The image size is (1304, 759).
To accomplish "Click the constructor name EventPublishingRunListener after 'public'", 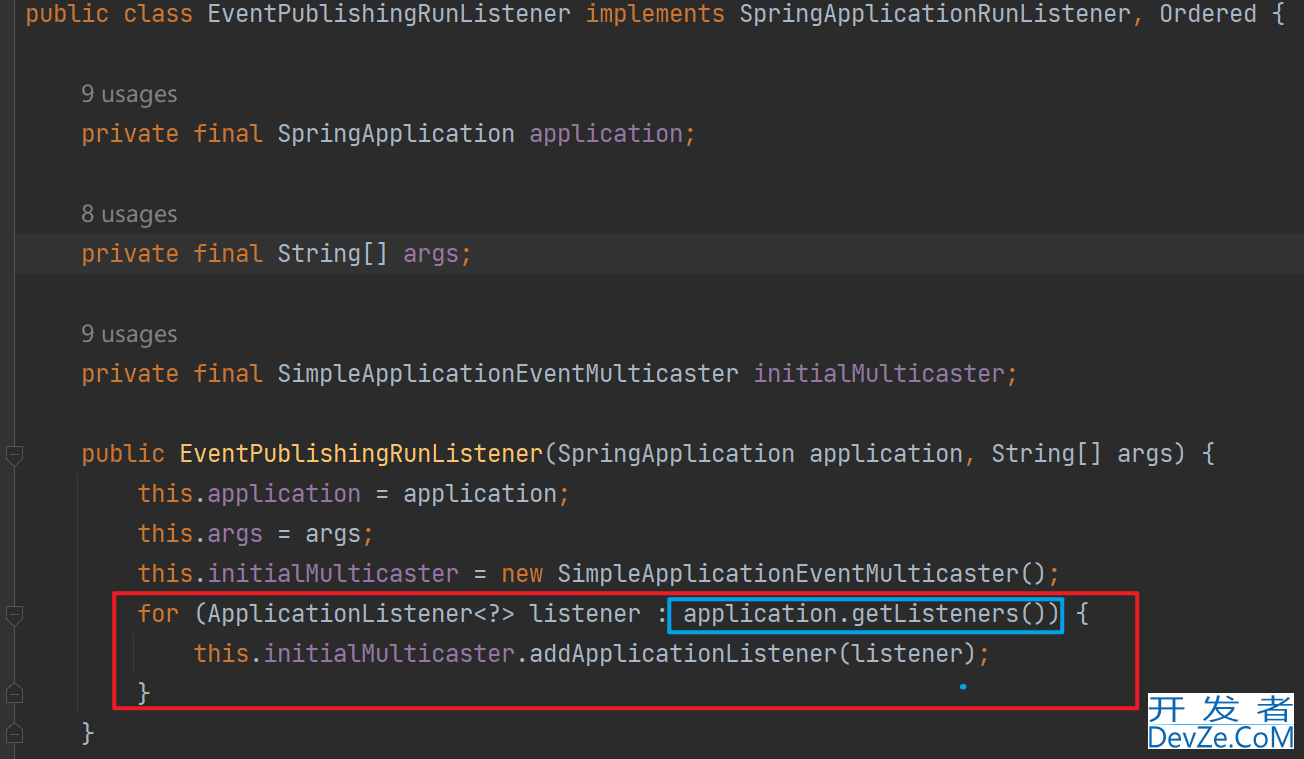I will (x=361, y=454).
